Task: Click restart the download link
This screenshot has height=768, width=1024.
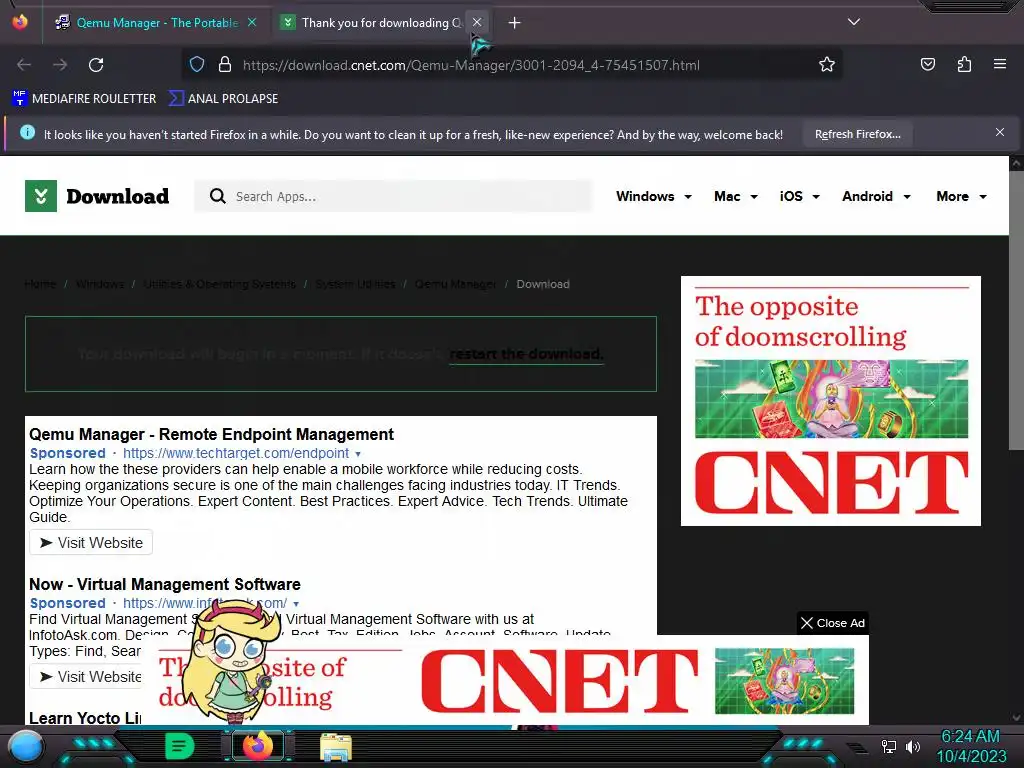Action: point(526,354)
